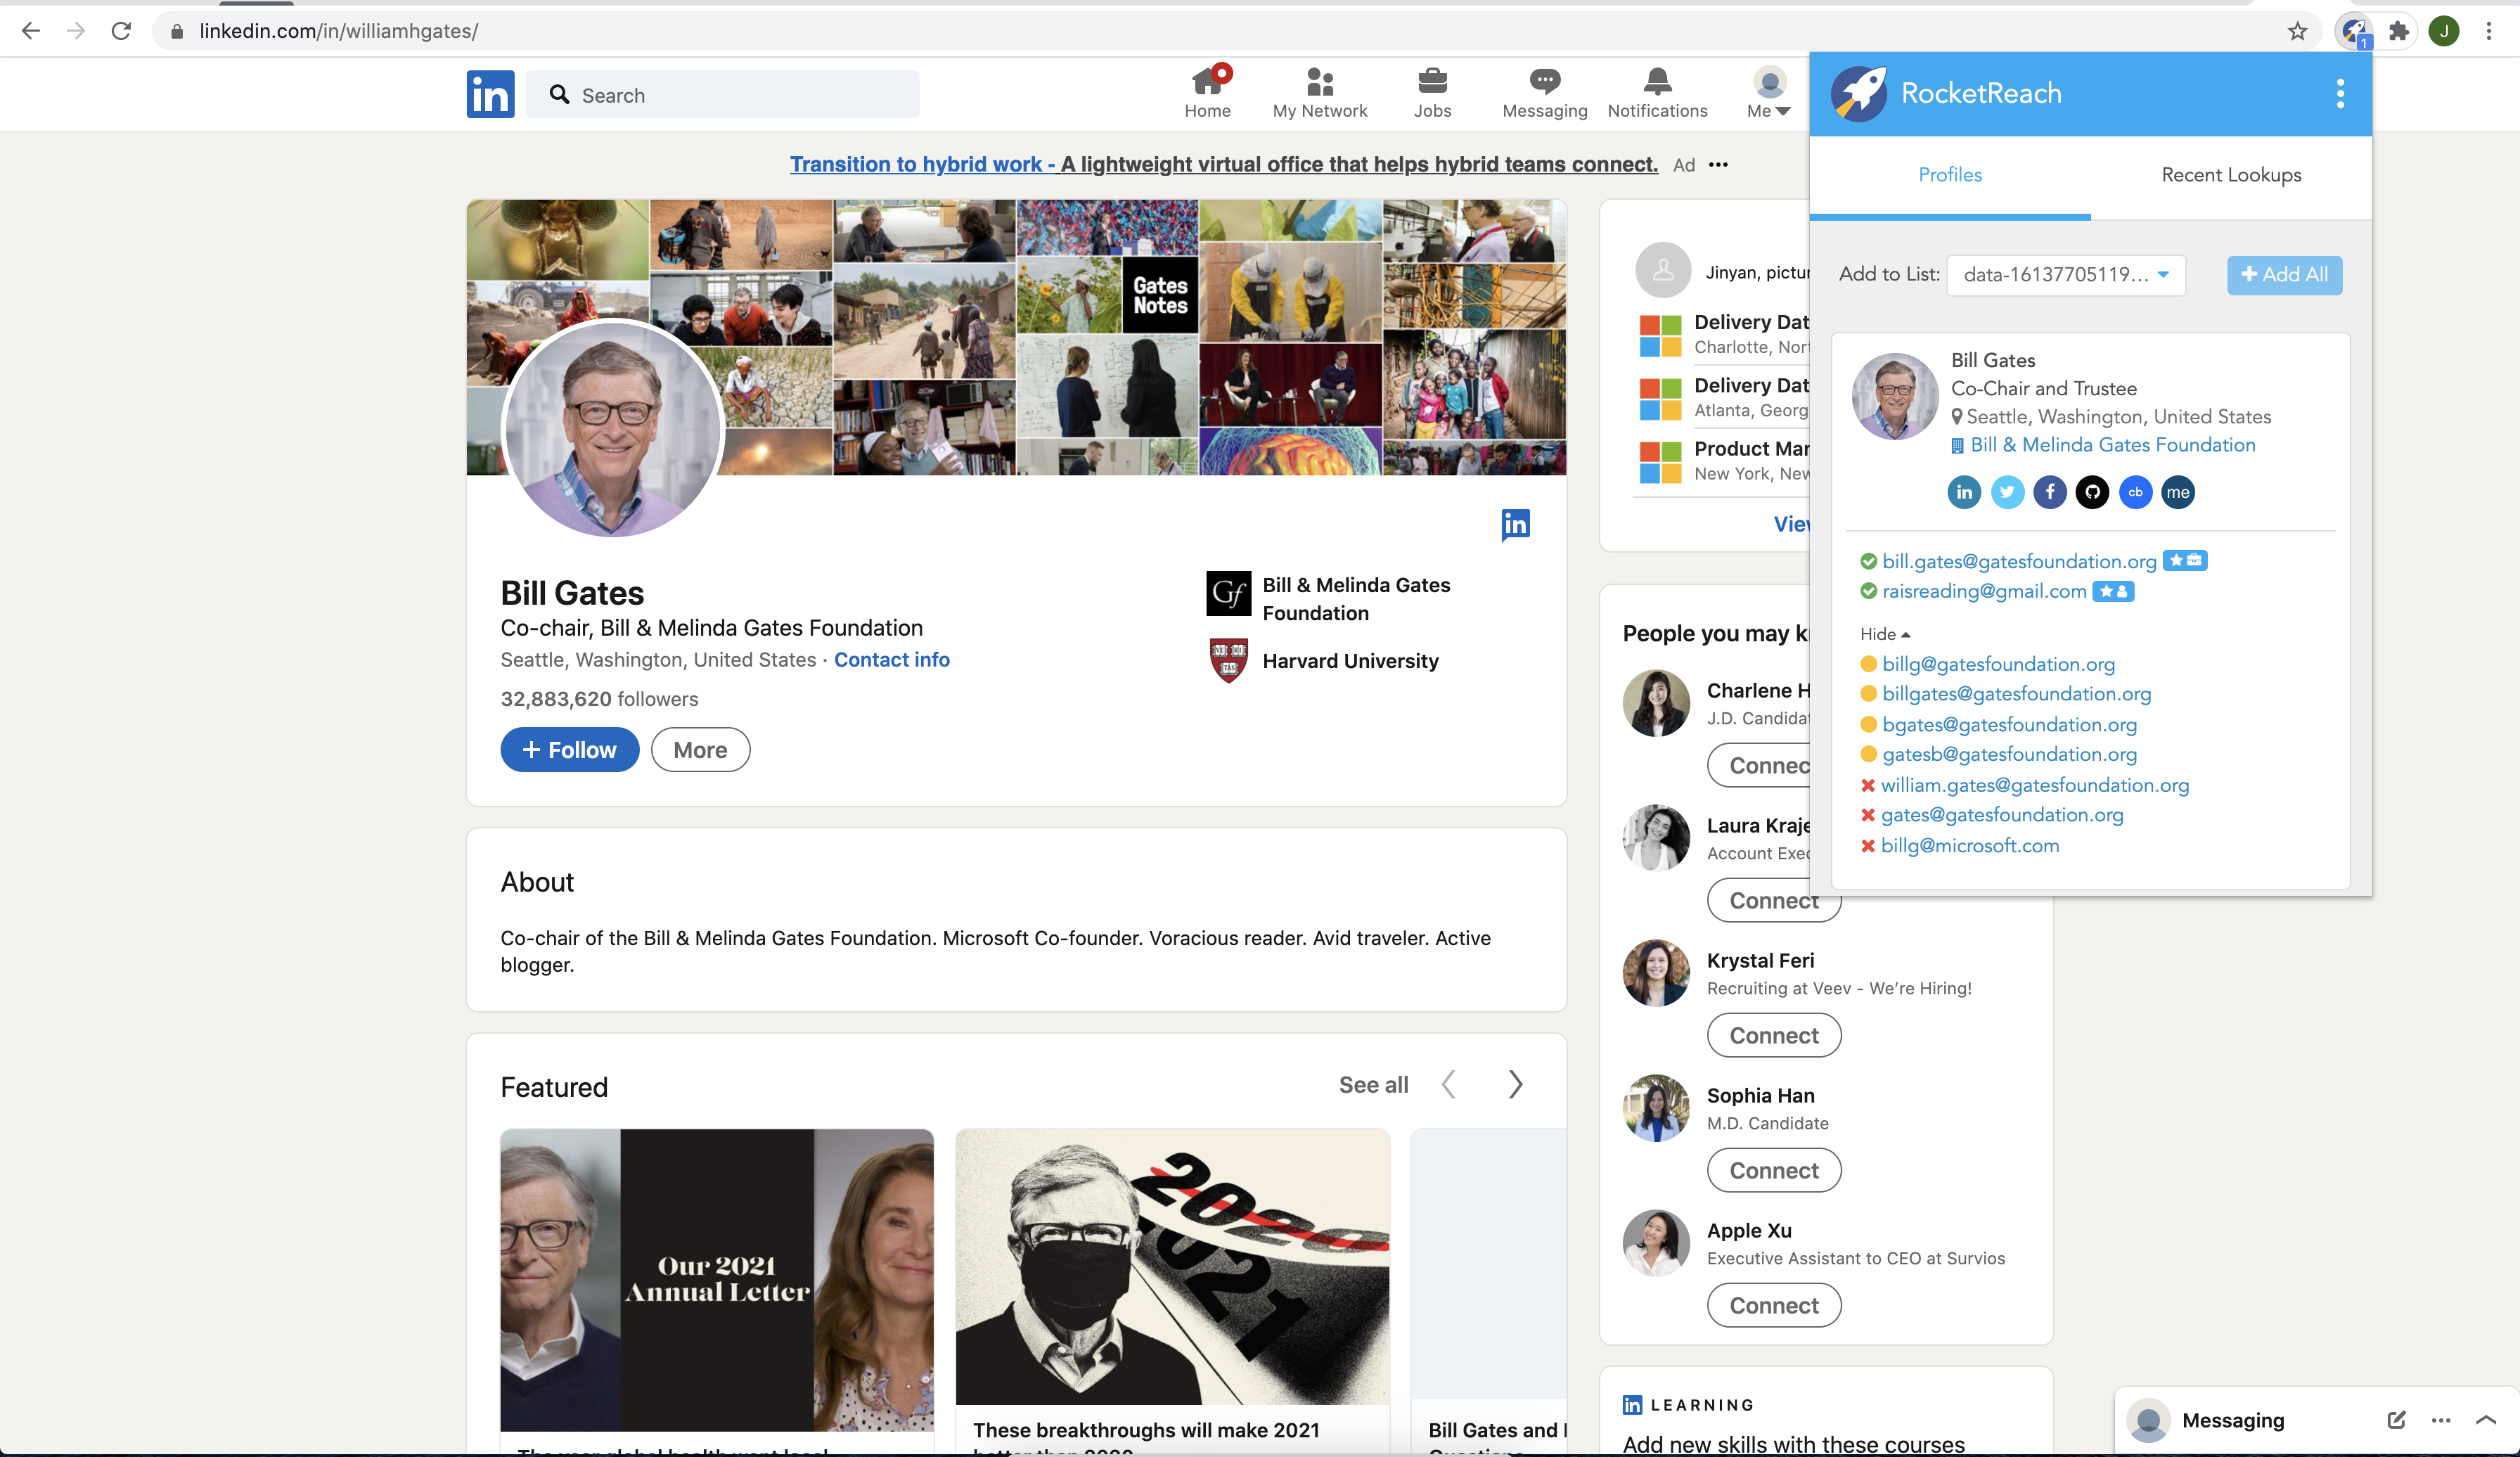The height and width of the screenshot is (1457, 2520).
Task: Open the More button on profile
Action: click(700, 750)
